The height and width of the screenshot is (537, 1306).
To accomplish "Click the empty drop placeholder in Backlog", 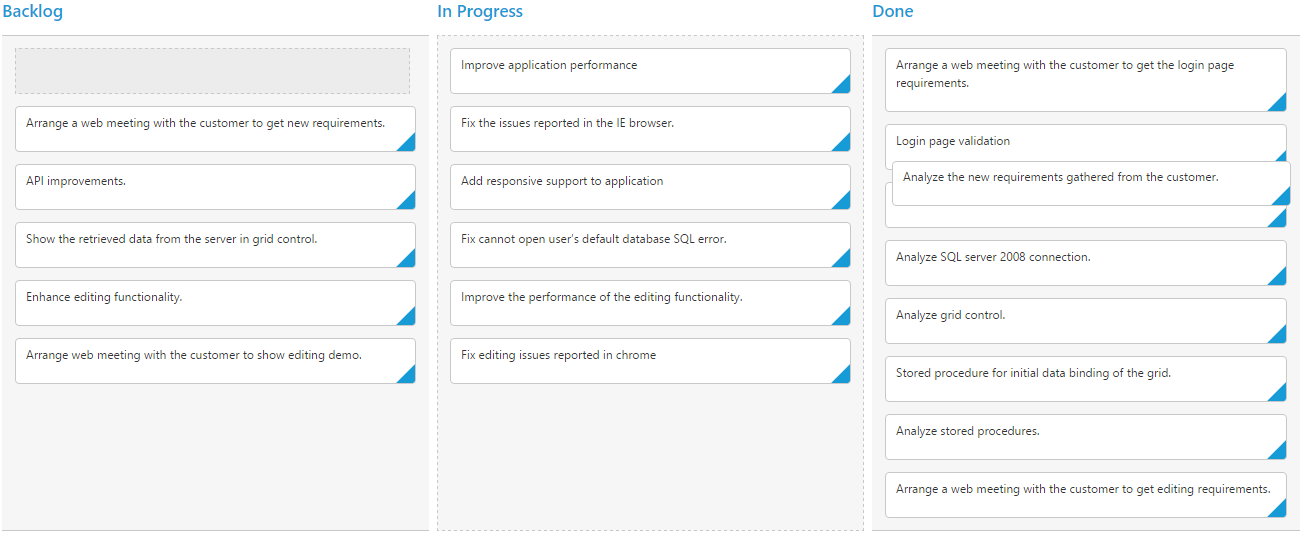I will [x=212, y=71].
